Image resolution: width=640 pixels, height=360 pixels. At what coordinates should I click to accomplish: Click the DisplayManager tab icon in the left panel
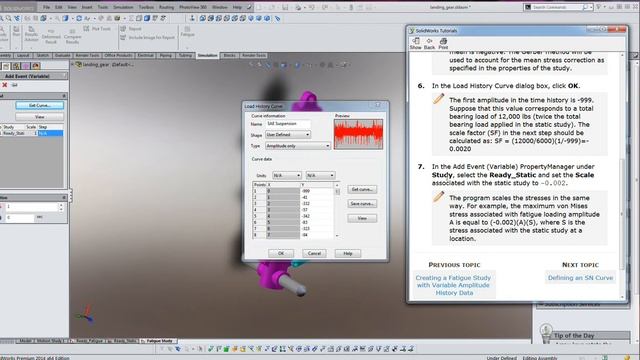pyautogui.click(x=36, y=66)
